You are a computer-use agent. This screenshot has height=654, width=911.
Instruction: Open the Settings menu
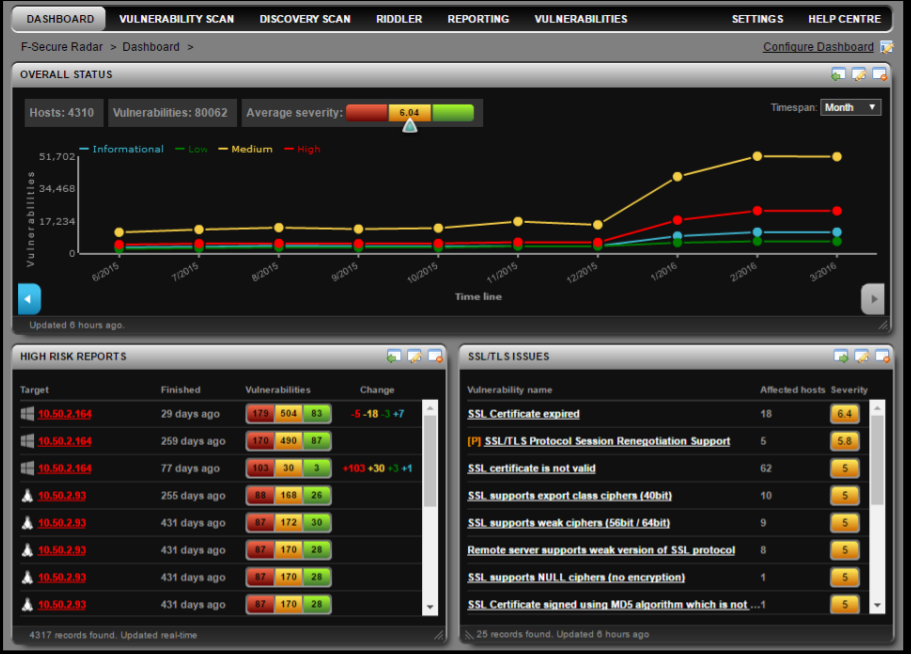[x=758, y=19]
